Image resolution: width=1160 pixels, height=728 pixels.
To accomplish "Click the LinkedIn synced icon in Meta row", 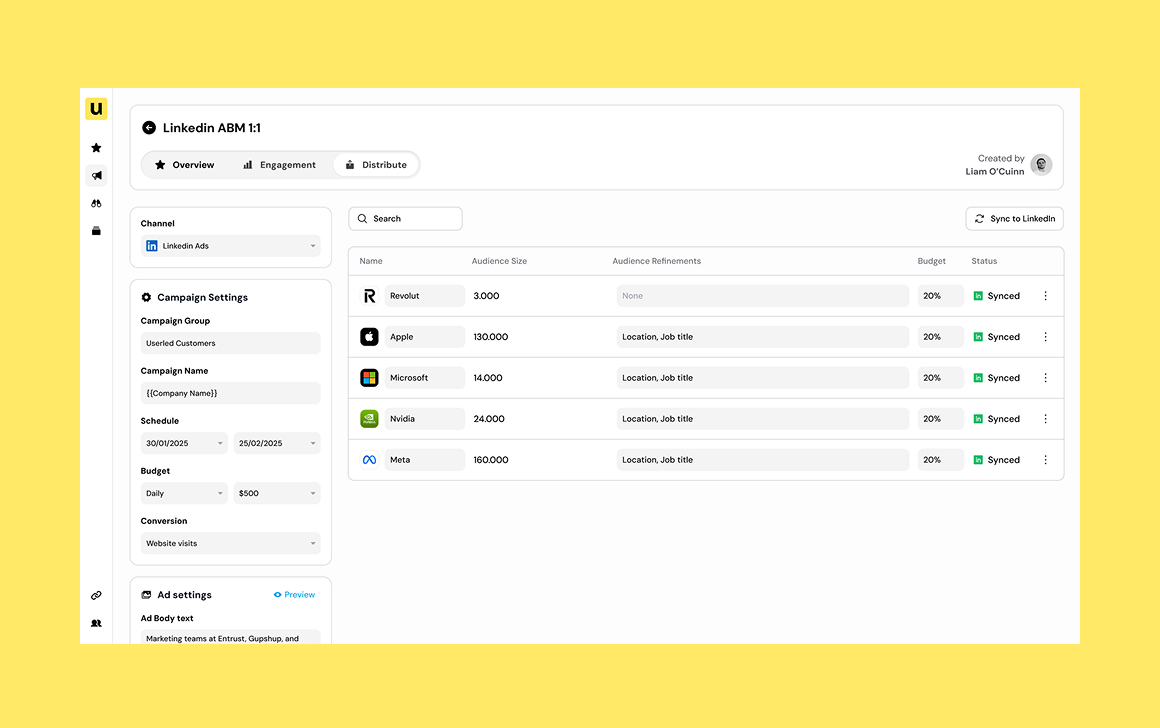I will point(978,460).
